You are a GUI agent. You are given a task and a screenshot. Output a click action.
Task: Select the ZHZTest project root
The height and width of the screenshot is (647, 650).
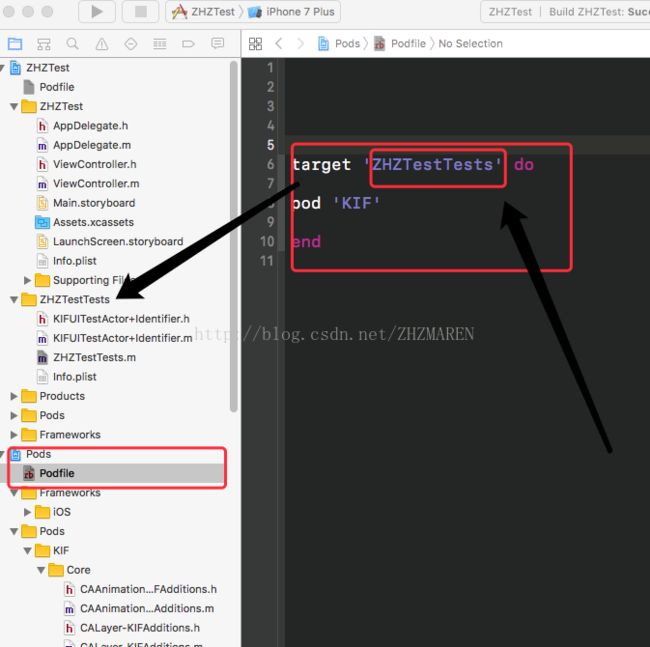pyautogui.click(x=48, y=68)
